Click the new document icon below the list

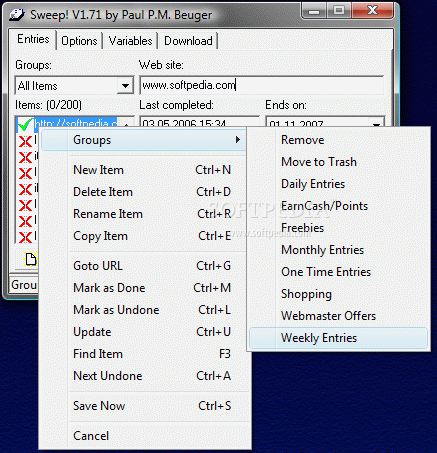click(x=30, y=259)
